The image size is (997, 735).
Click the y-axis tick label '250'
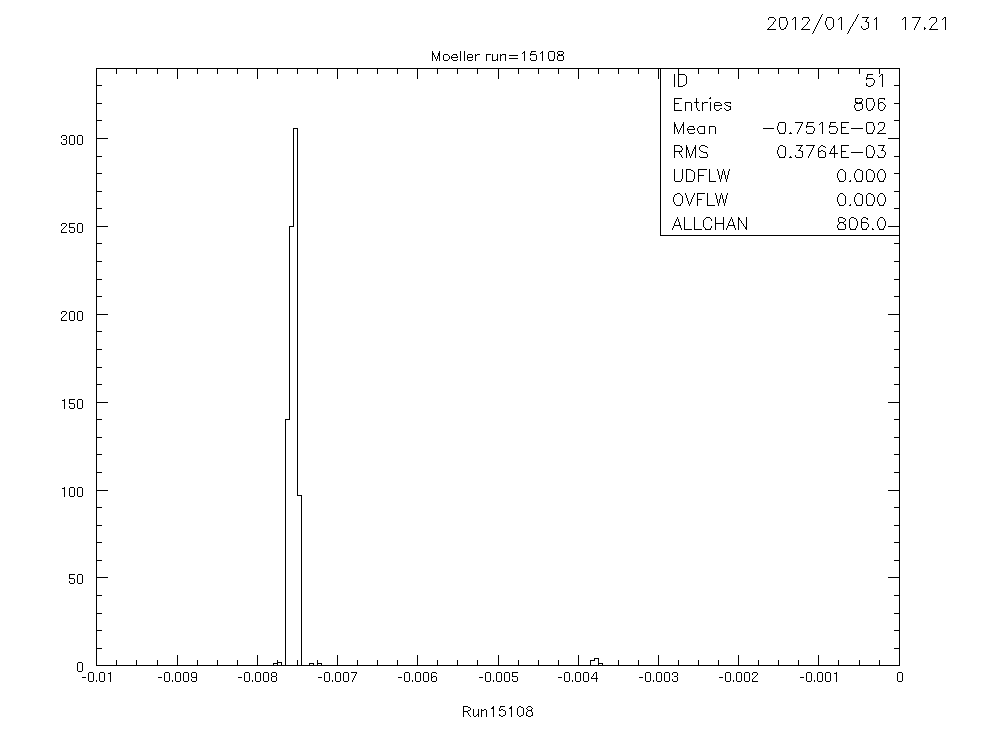[72, 228]
